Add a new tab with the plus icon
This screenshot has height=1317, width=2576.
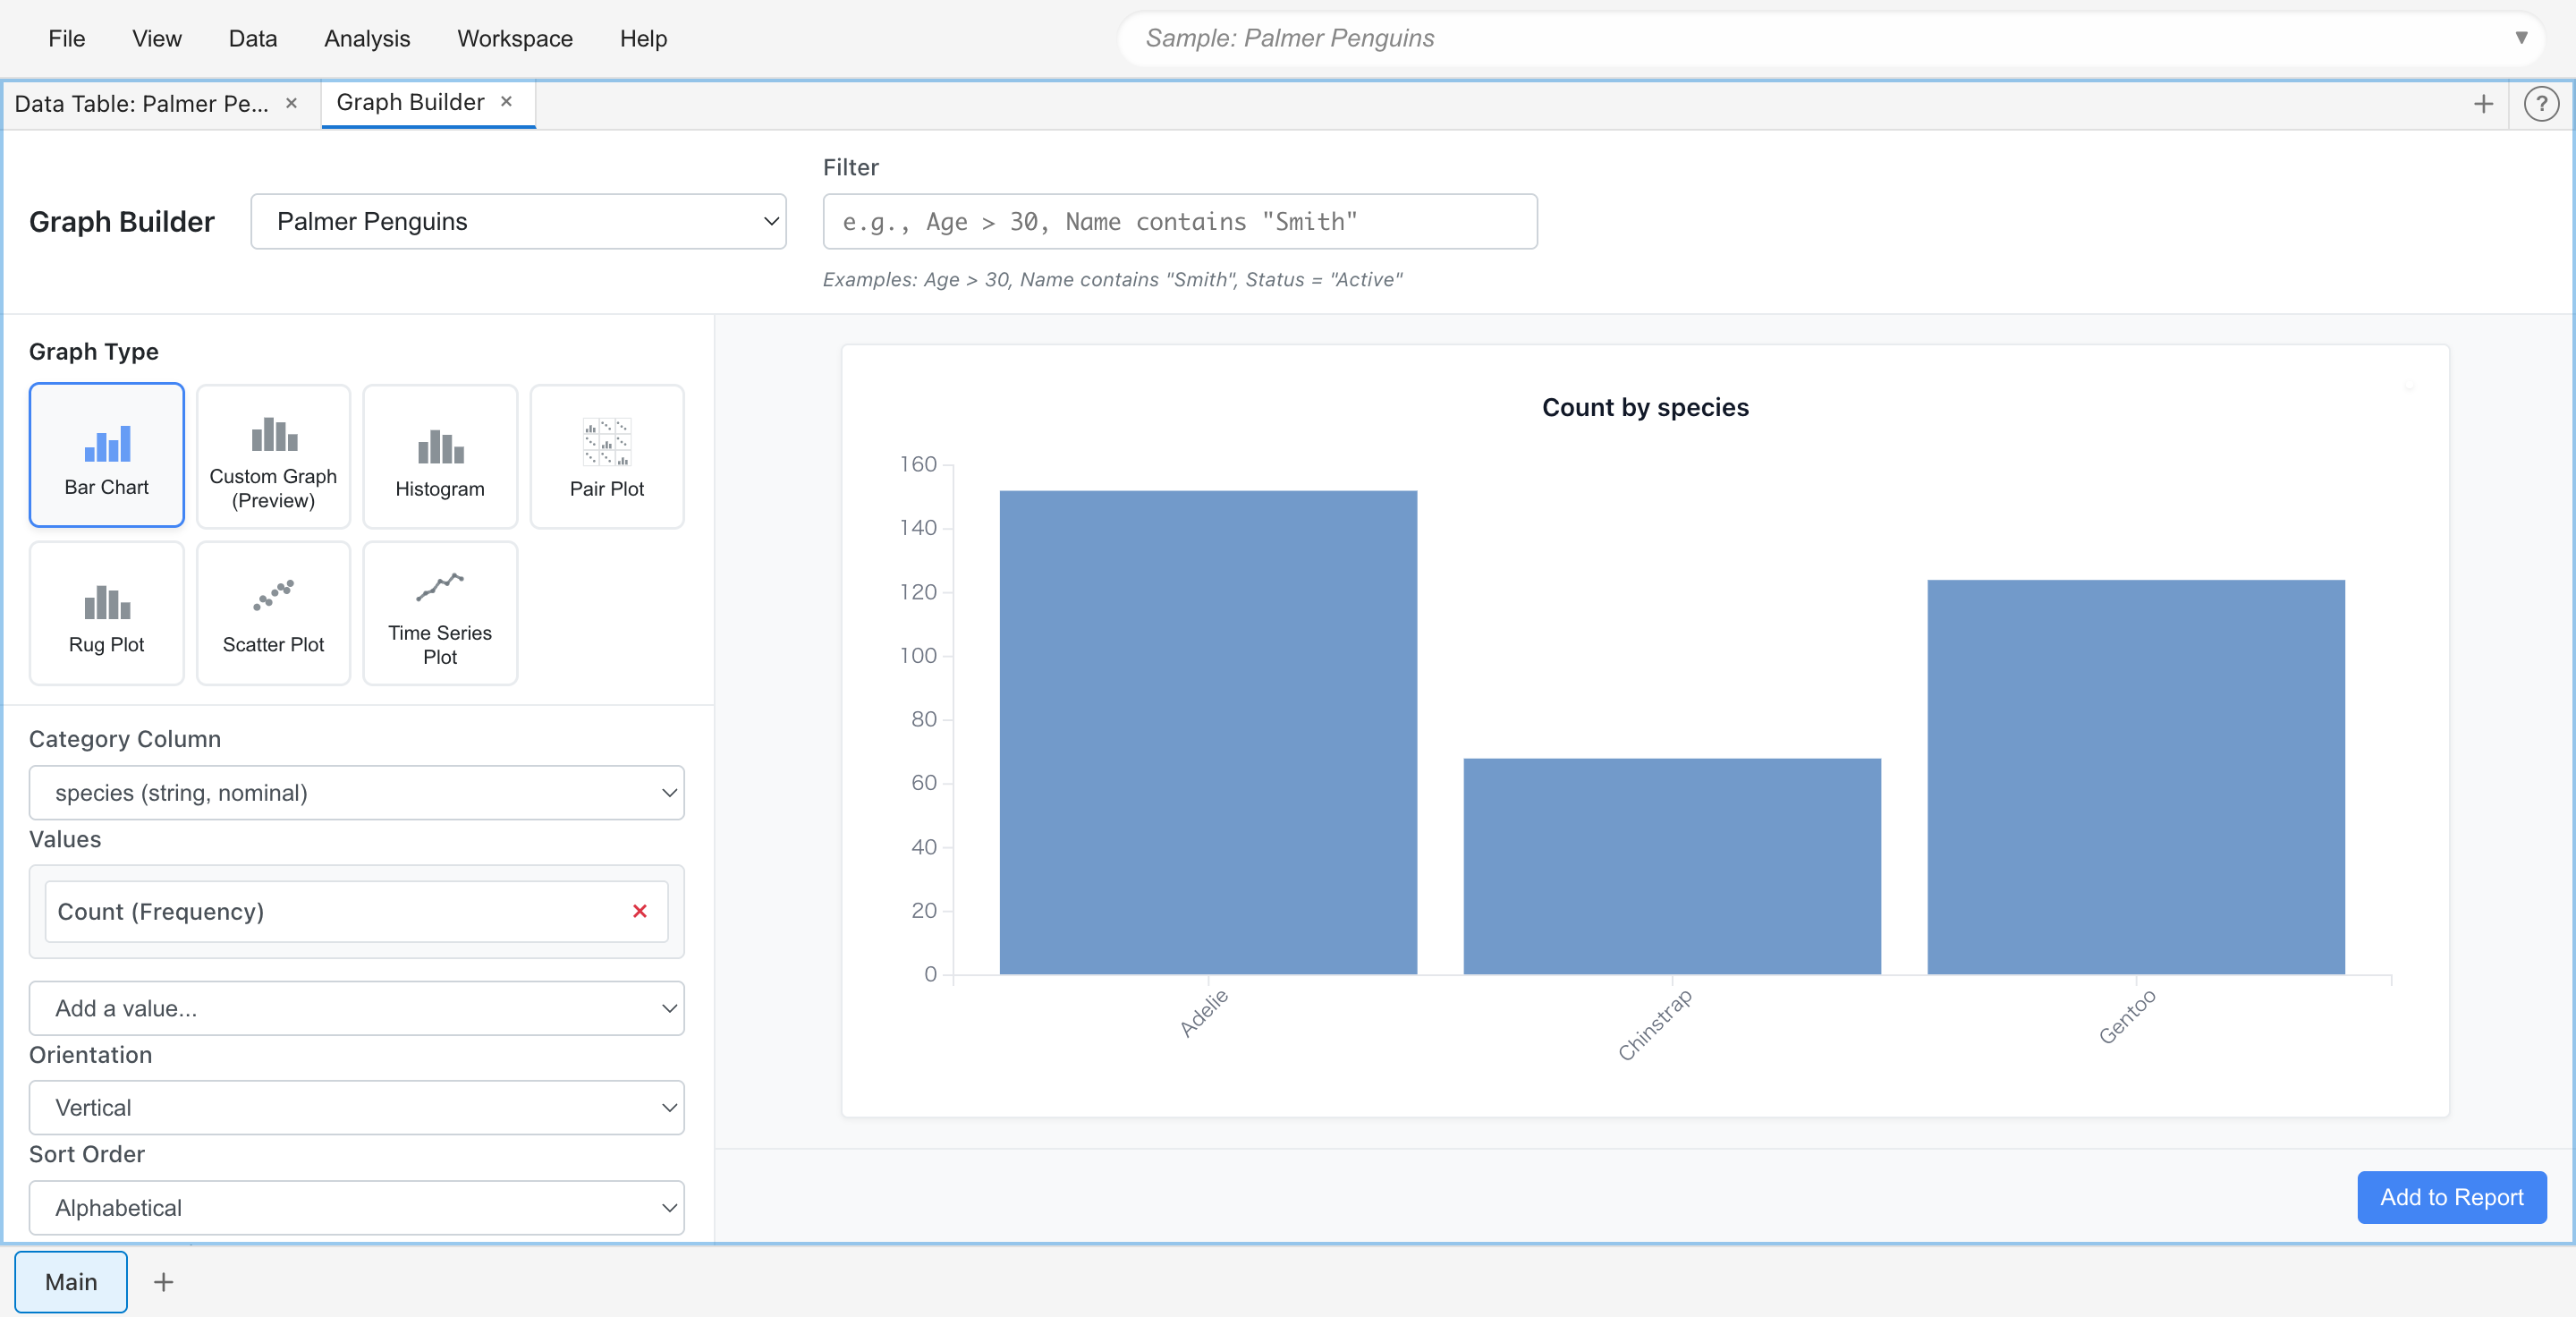point(2484,104)
